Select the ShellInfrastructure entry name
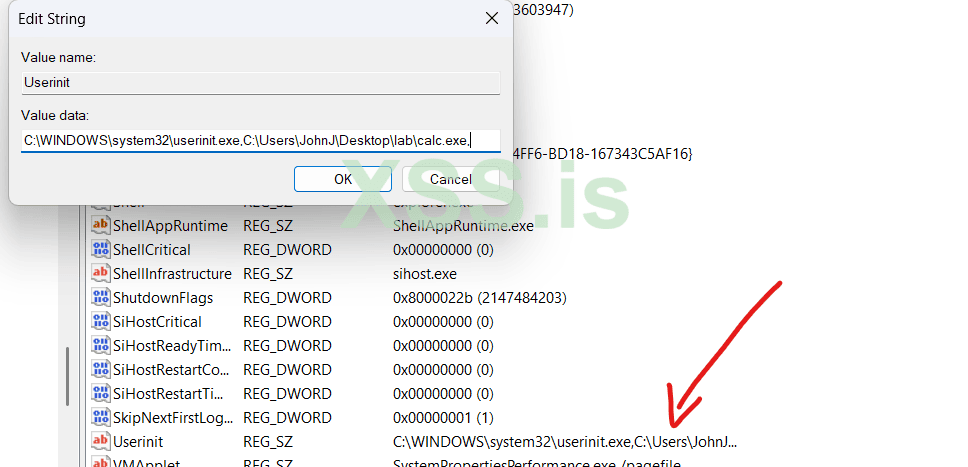Screen dimensions: 968x467 [172, 274]
